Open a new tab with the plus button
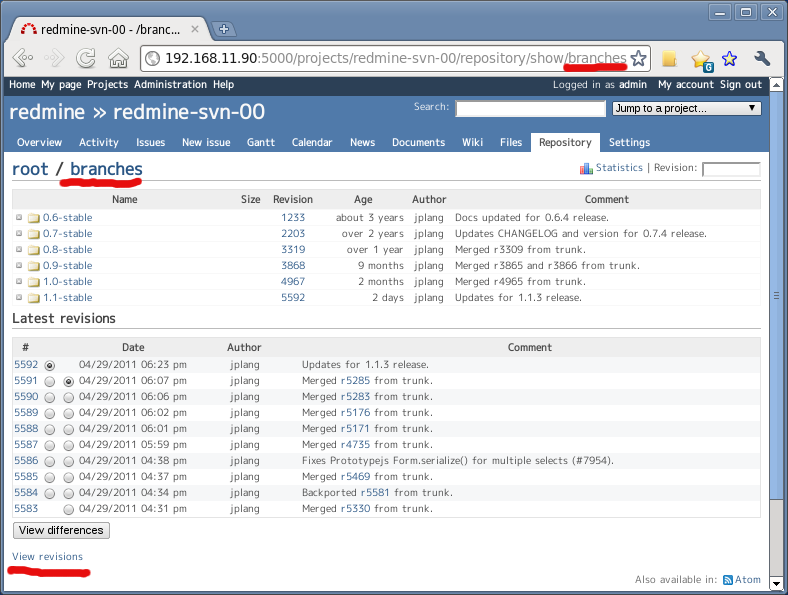 point(224,29)
